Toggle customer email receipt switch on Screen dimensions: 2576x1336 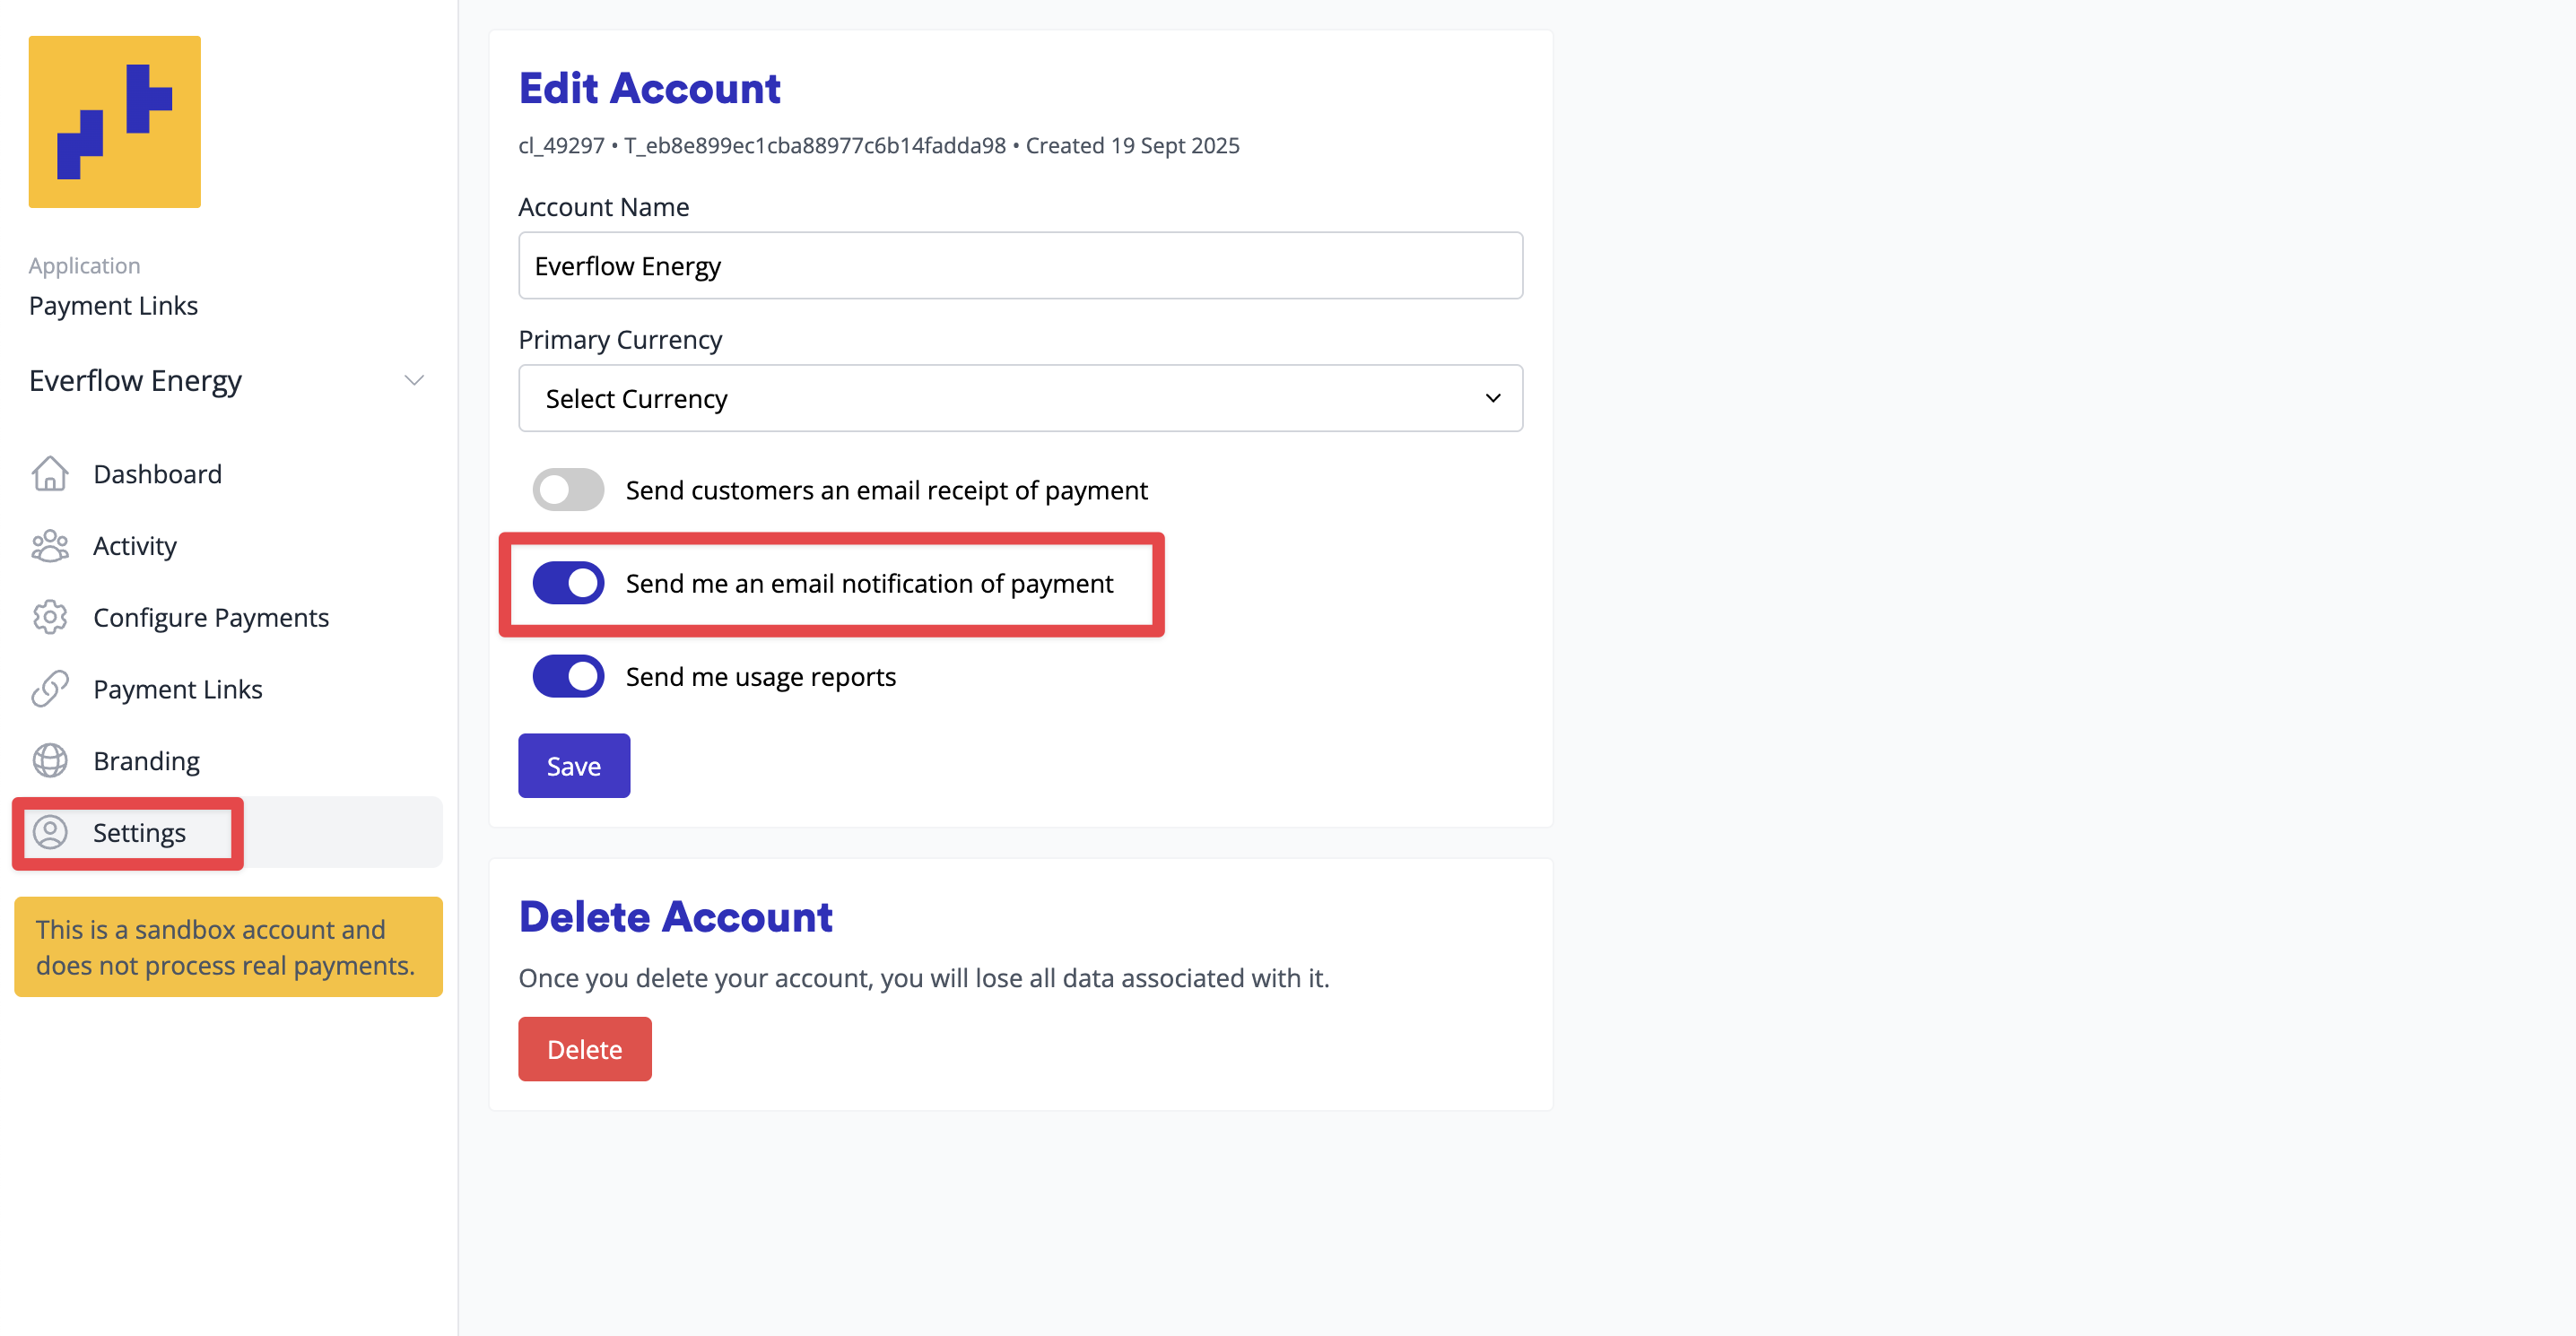click(x=568, y=490)
